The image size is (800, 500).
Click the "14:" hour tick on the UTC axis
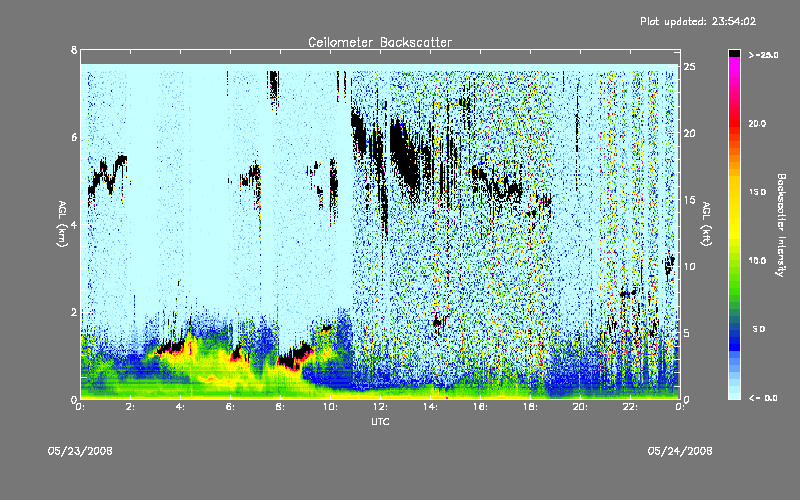[x=431, y=407]
